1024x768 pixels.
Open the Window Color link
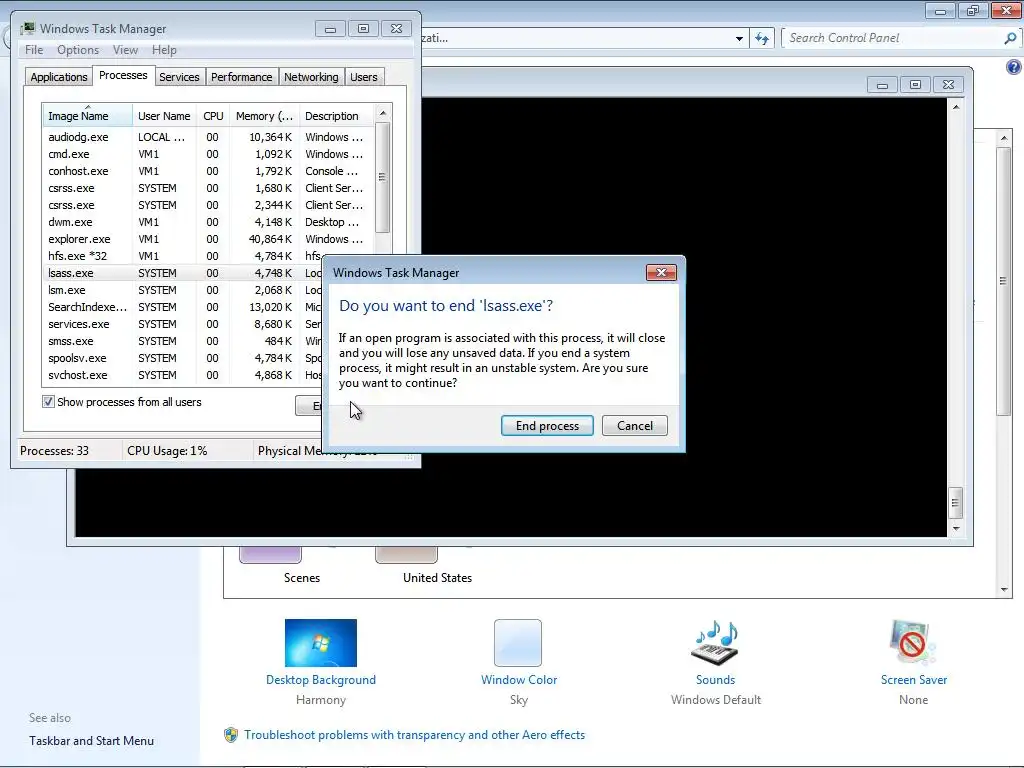[519, 680]
